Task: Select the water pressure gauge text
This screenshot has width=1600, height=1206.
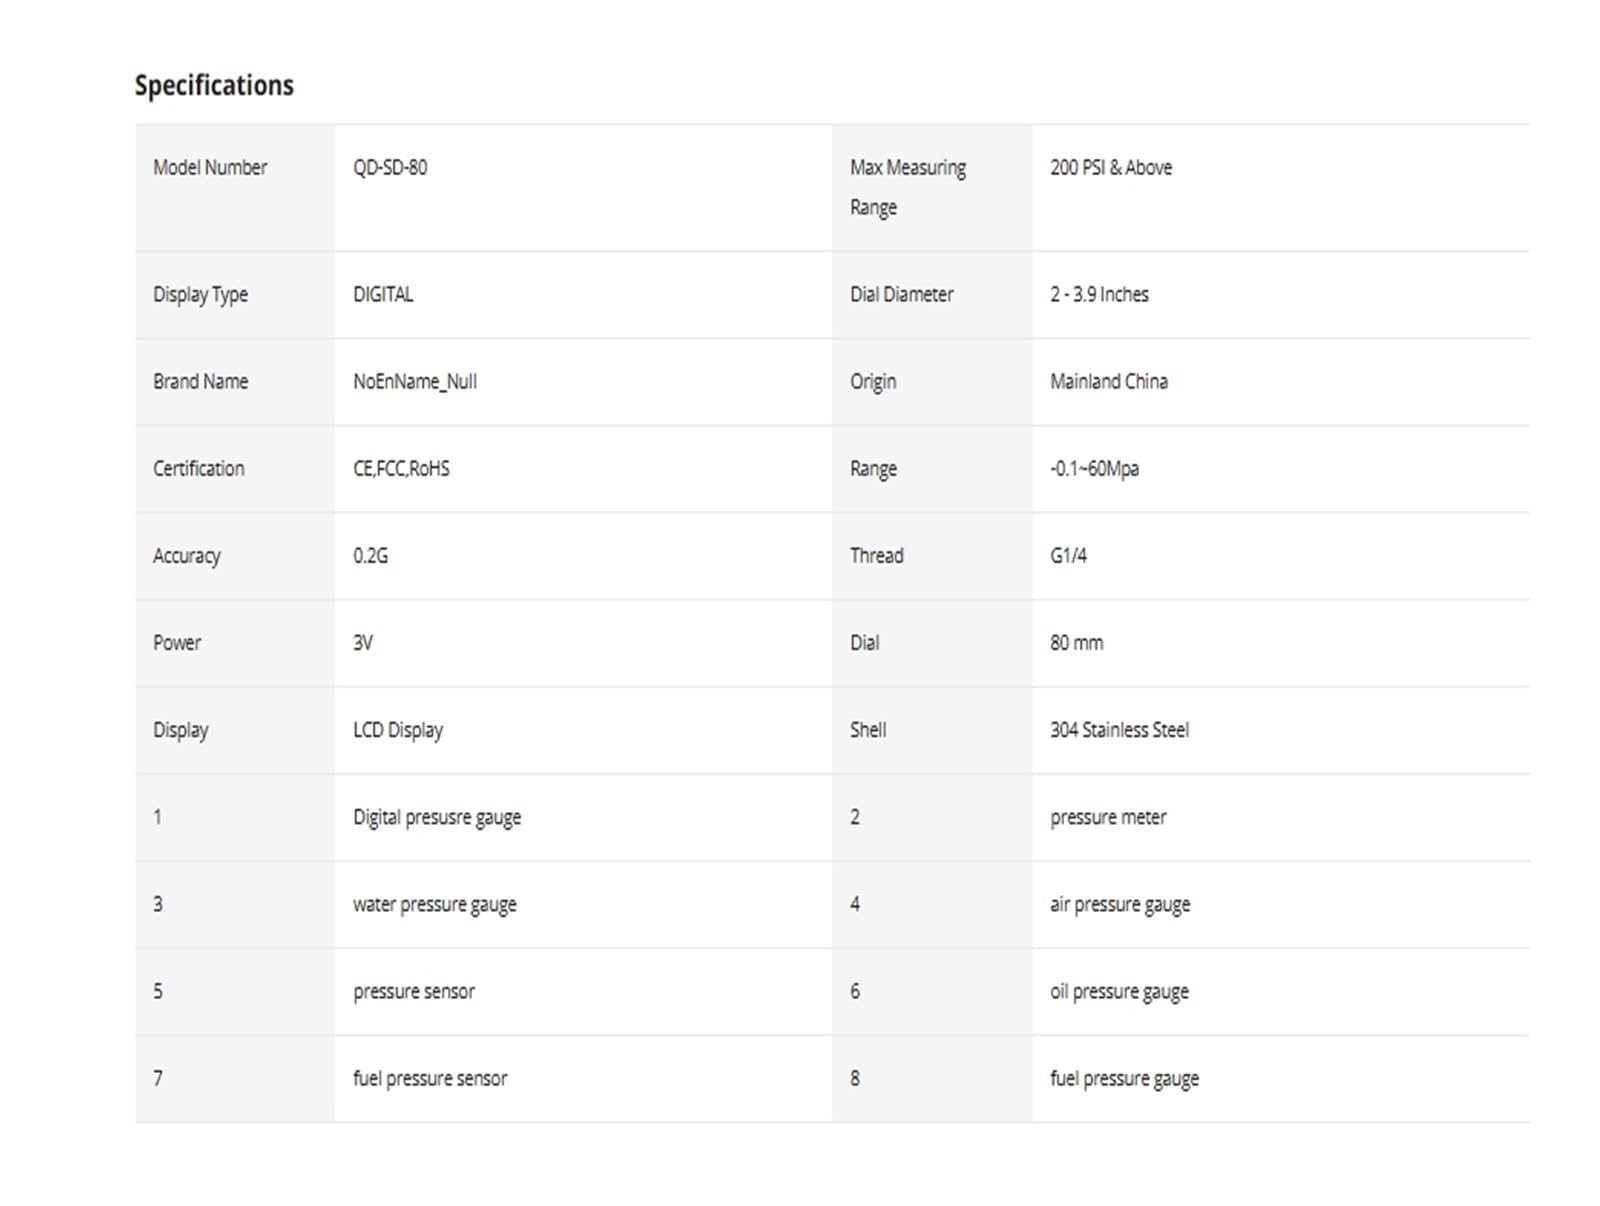Action: [x=435, y=905]
